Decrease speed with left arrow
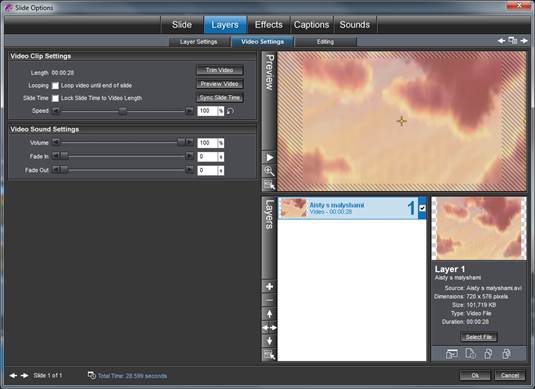The height and width of the screenshot is (389, 535). 56,111
